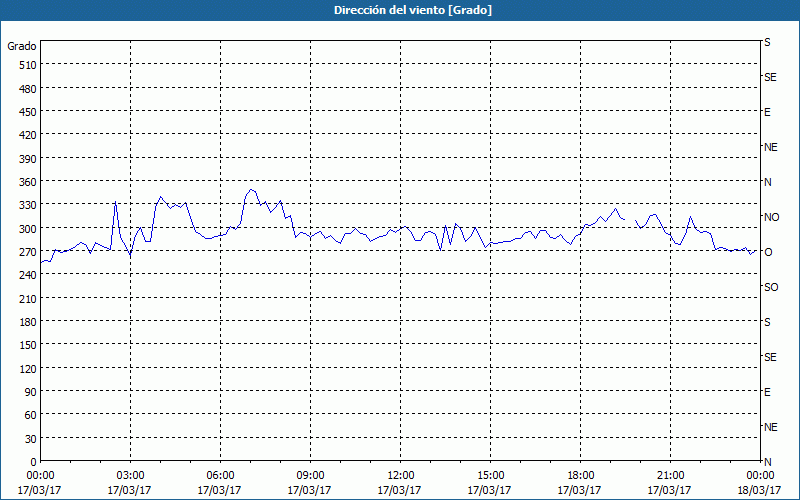Click the chart title "Dirección del viento [Grado]"
The width and height of the screenshot is (800, 500).
(413, 10)
